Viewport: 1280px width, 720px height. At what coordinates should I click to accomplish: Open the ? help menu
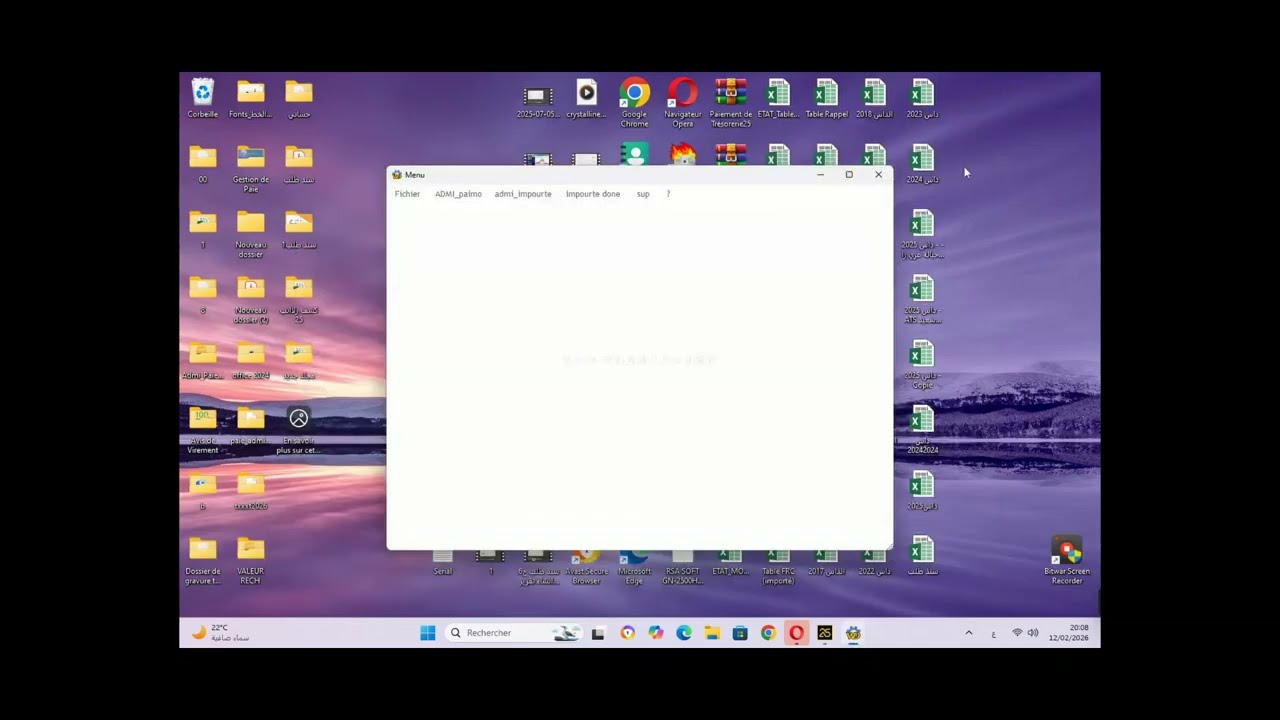click(x=668, y=194)
